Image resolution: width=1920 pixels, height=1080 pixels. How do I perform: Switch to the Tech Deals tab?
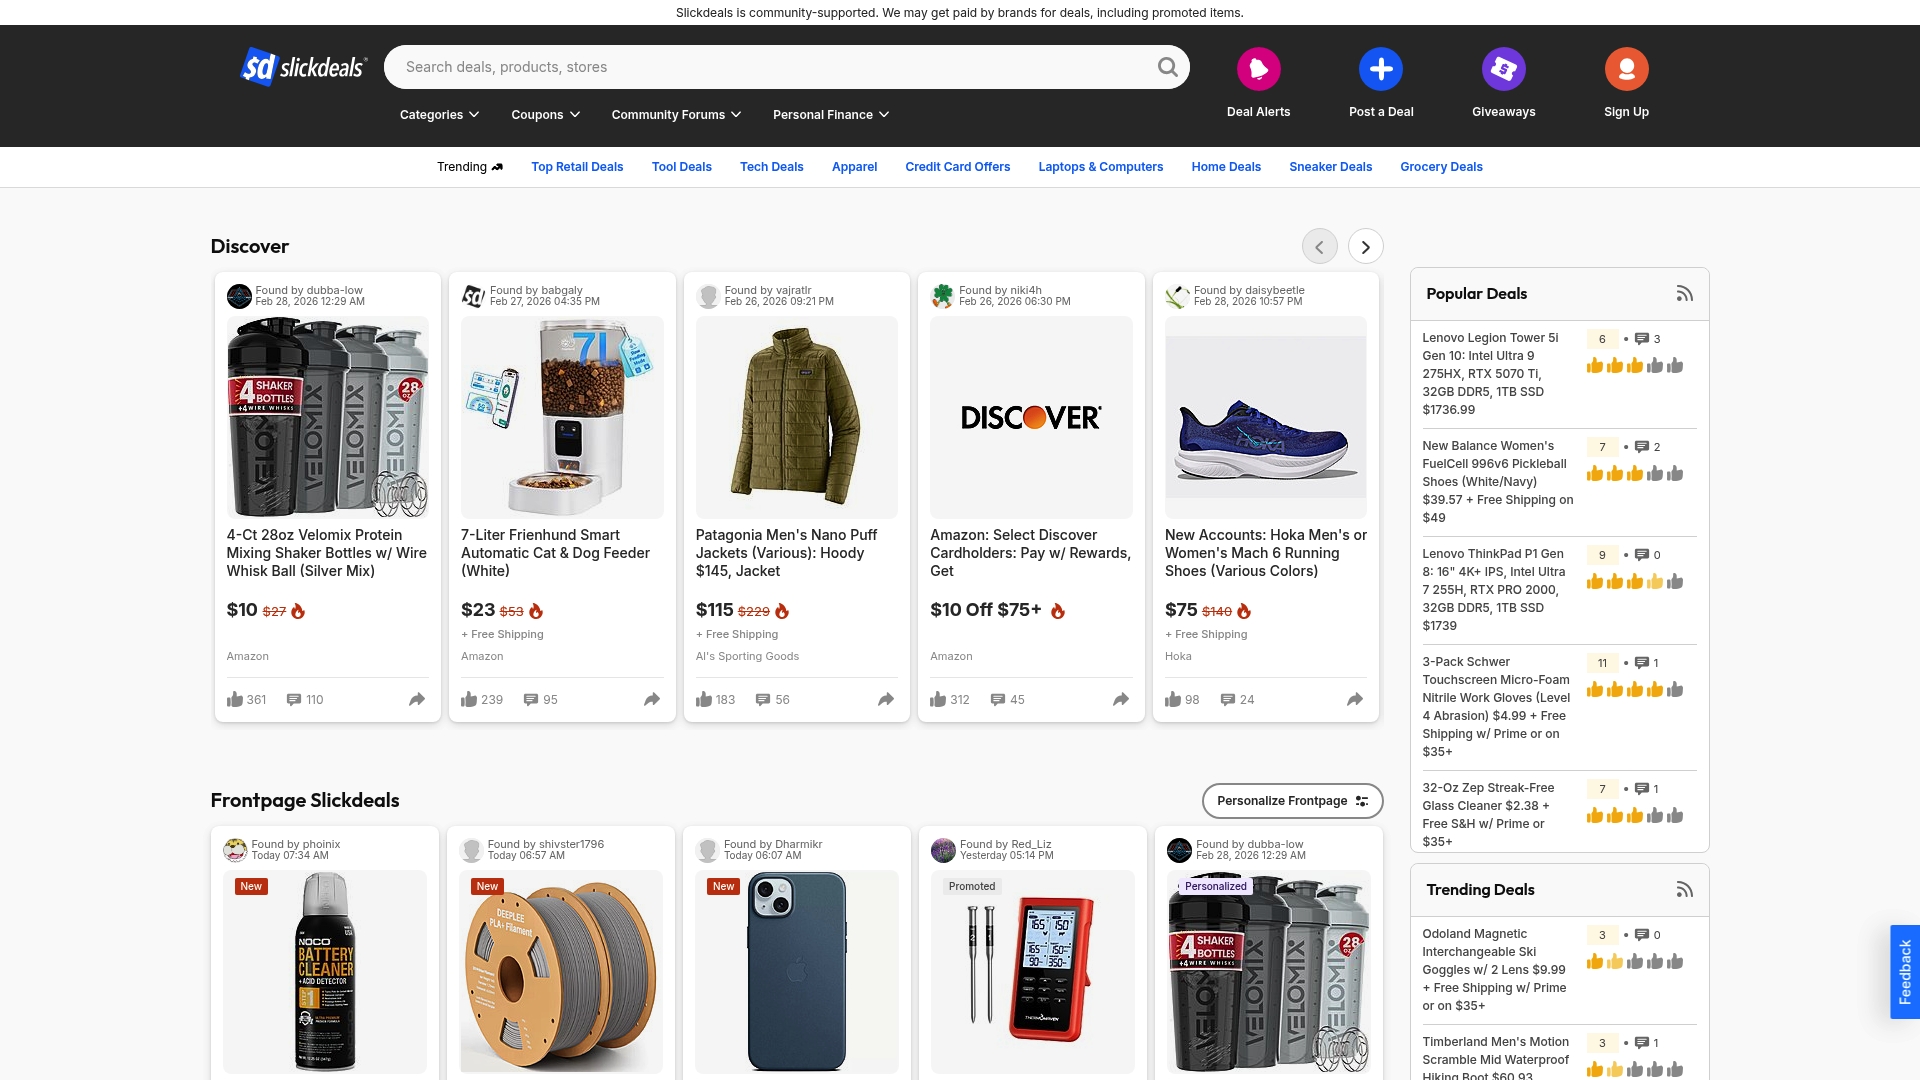click(771, 167)
